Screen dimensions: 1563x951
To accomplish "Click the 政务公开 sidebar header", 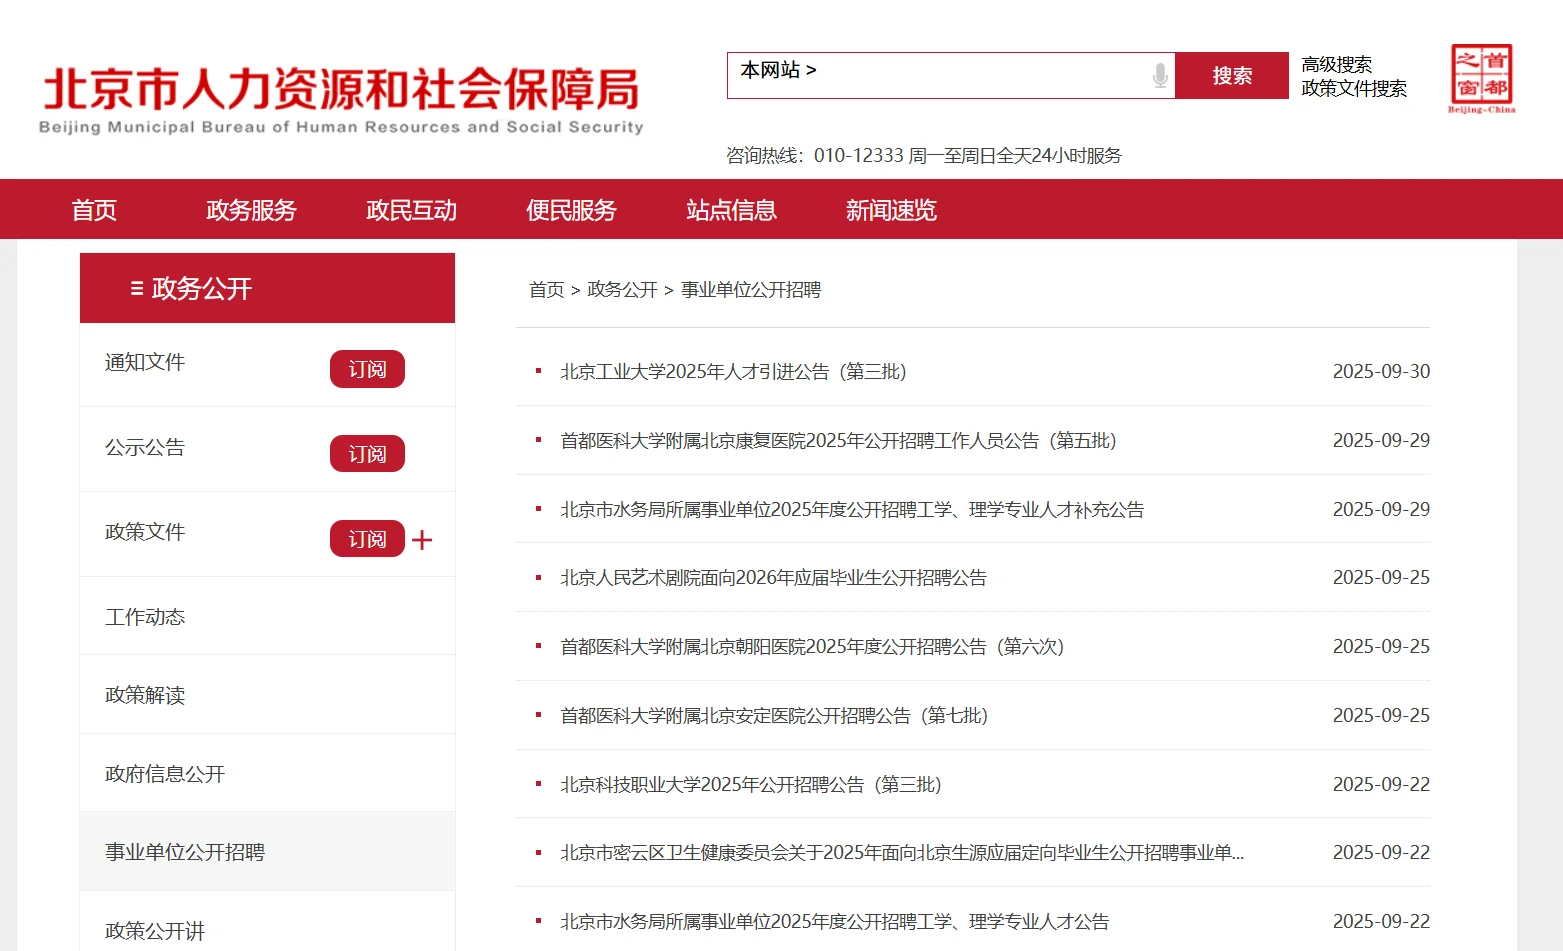I will click(x=267, y=288).
